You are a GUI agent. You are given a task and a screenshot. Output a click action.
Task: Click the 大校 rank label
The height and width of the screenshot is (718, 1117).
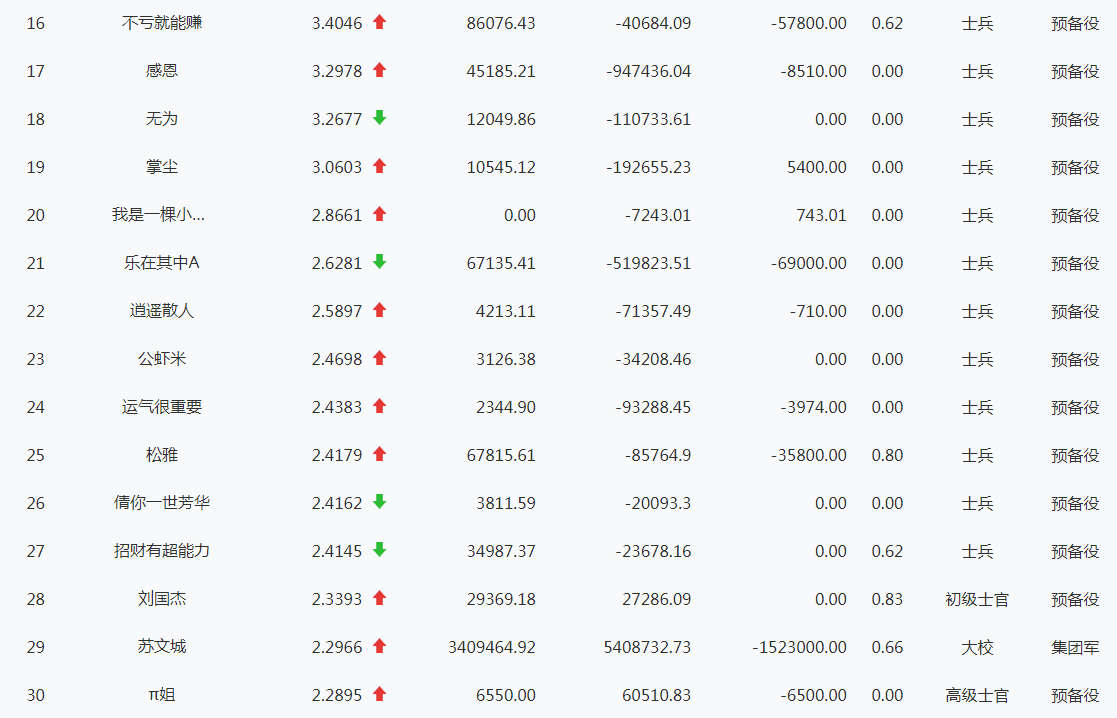point(977,647)
